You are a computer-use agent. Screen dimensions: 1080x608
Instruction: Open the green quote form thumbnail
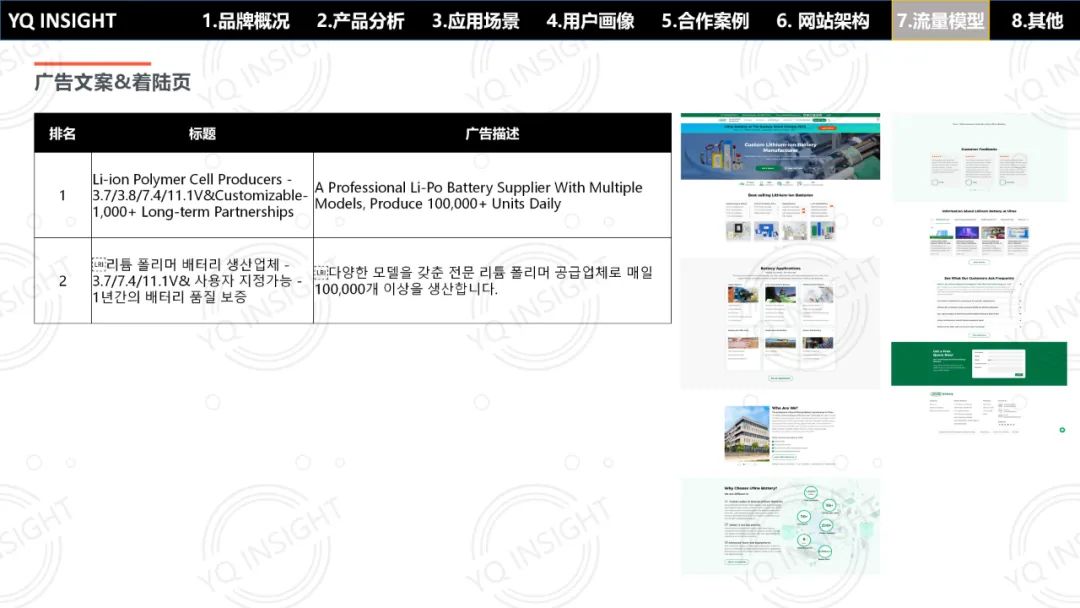pyautogui.click(x=979, y=364)
